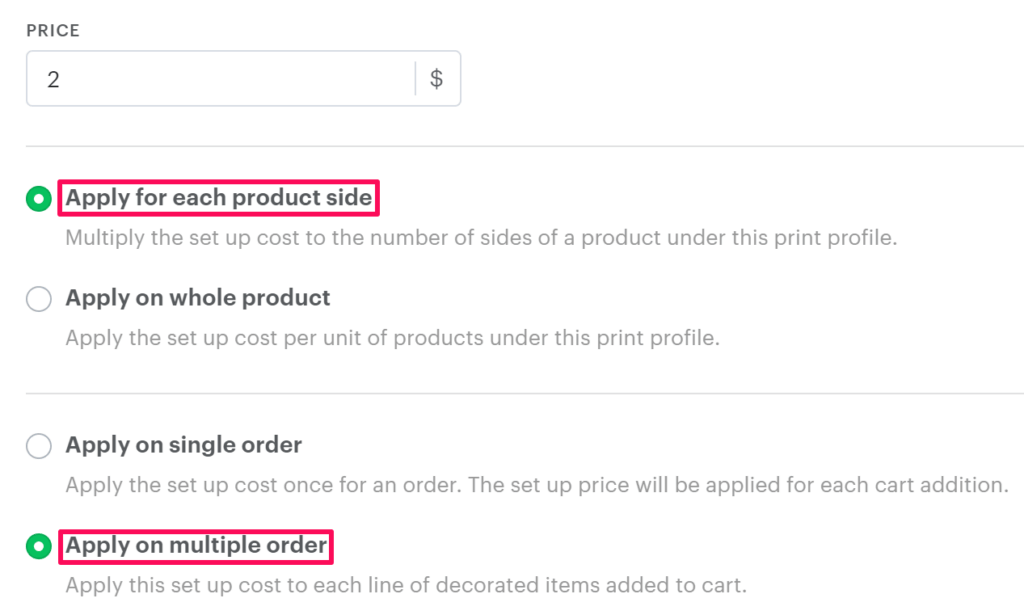The height and width of the screenshot is (615, 1024).
Task: Click the 'Apply for each product side' label text
Action: point(219,198)
